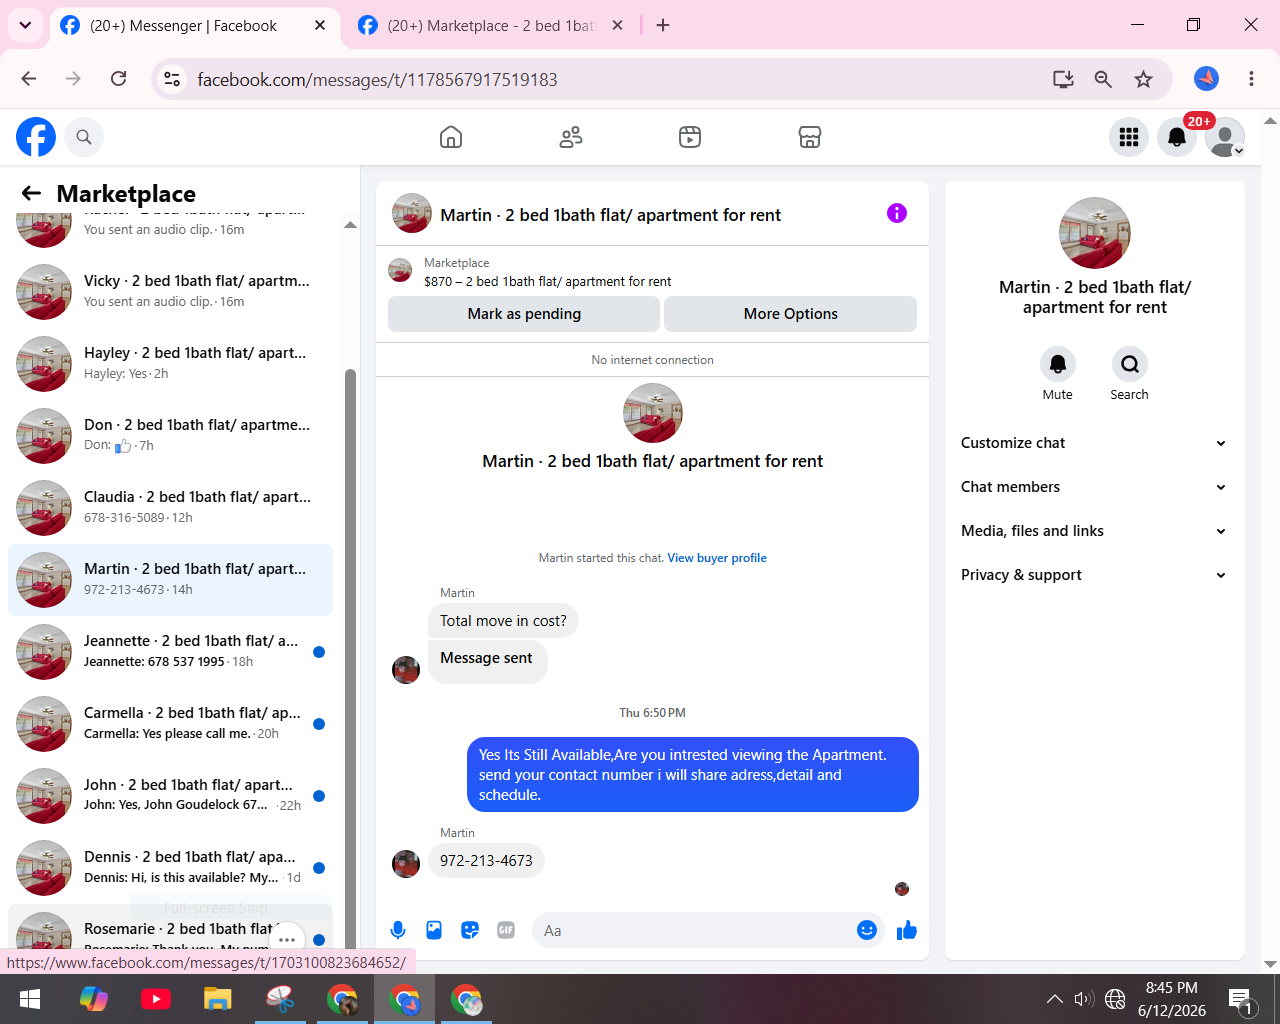Expand the Privacy & support section

(1094, 575)
